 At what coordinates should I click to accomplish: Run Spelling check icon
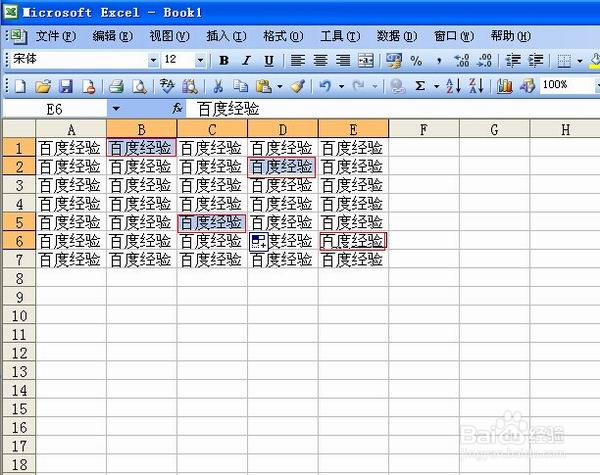point(167,86)
